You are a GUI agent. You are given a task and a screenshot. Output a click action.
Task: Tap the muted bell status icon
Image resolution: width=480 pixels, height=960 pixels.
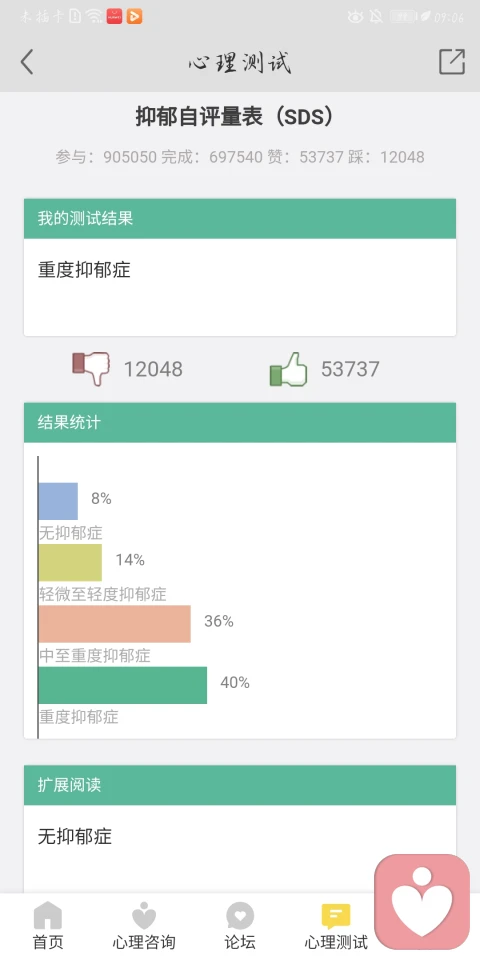[377, 17]
